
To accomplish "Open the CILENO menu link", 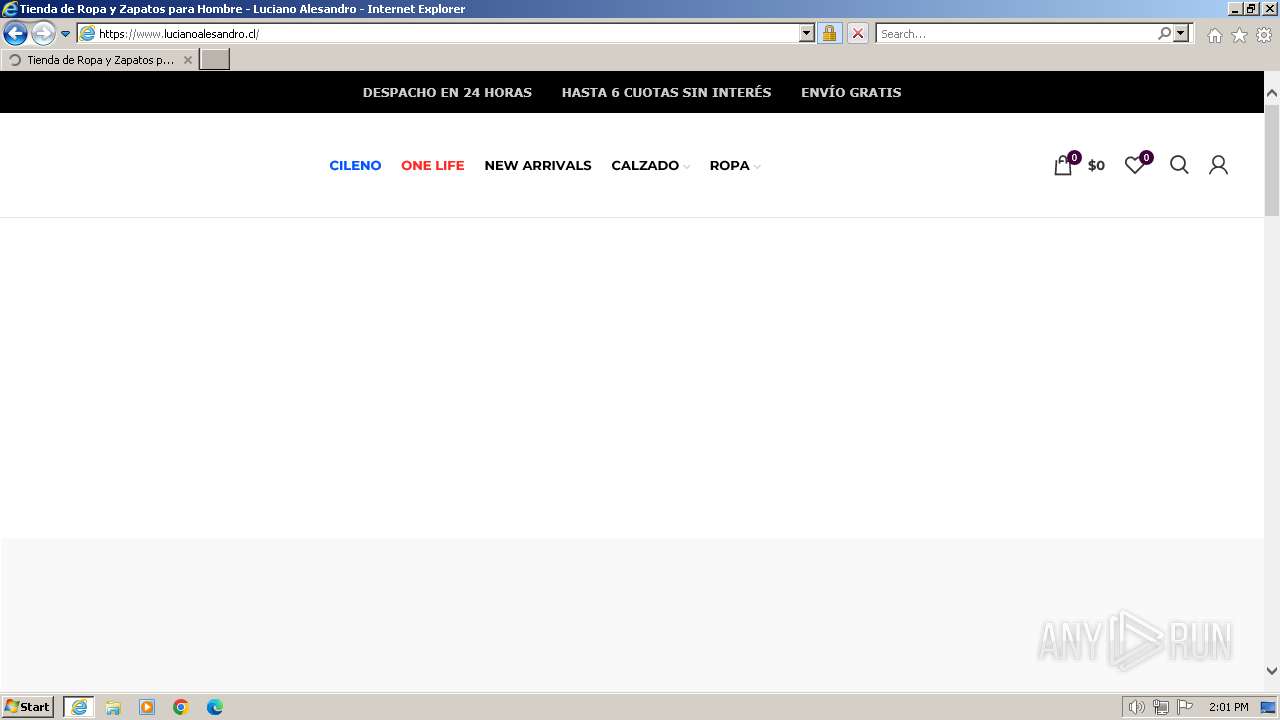I will click(355, 166).
